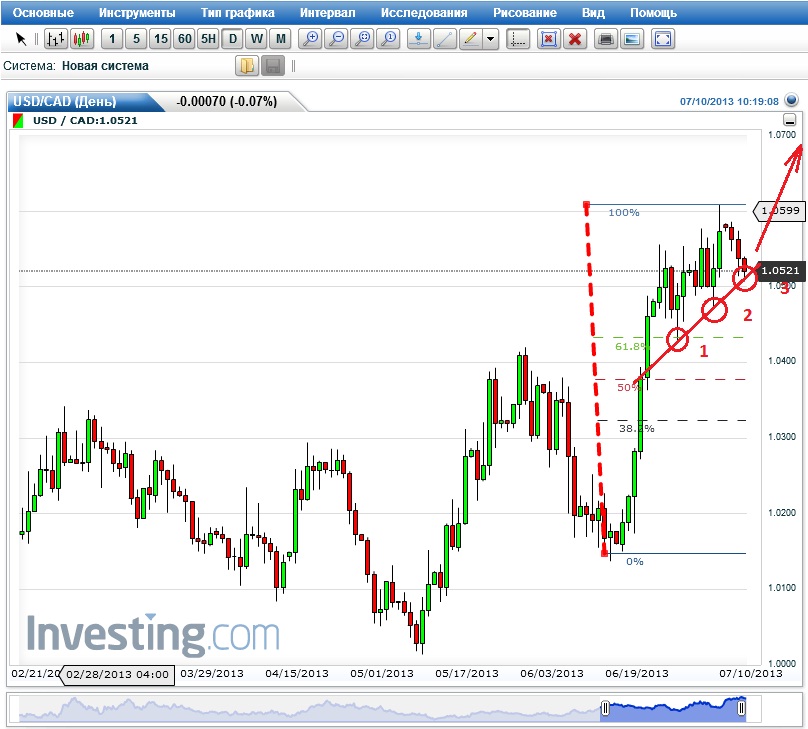Save the chart as an image
The width and height of the screenshot is (808, 729).
coord(632,39)
